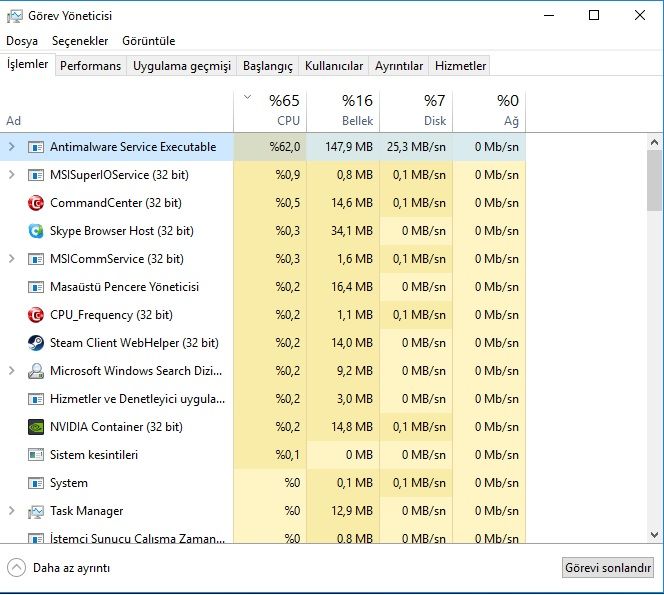Expand the Task Manager process row
This screenshot has width=664, height=595.
point(11,511)
